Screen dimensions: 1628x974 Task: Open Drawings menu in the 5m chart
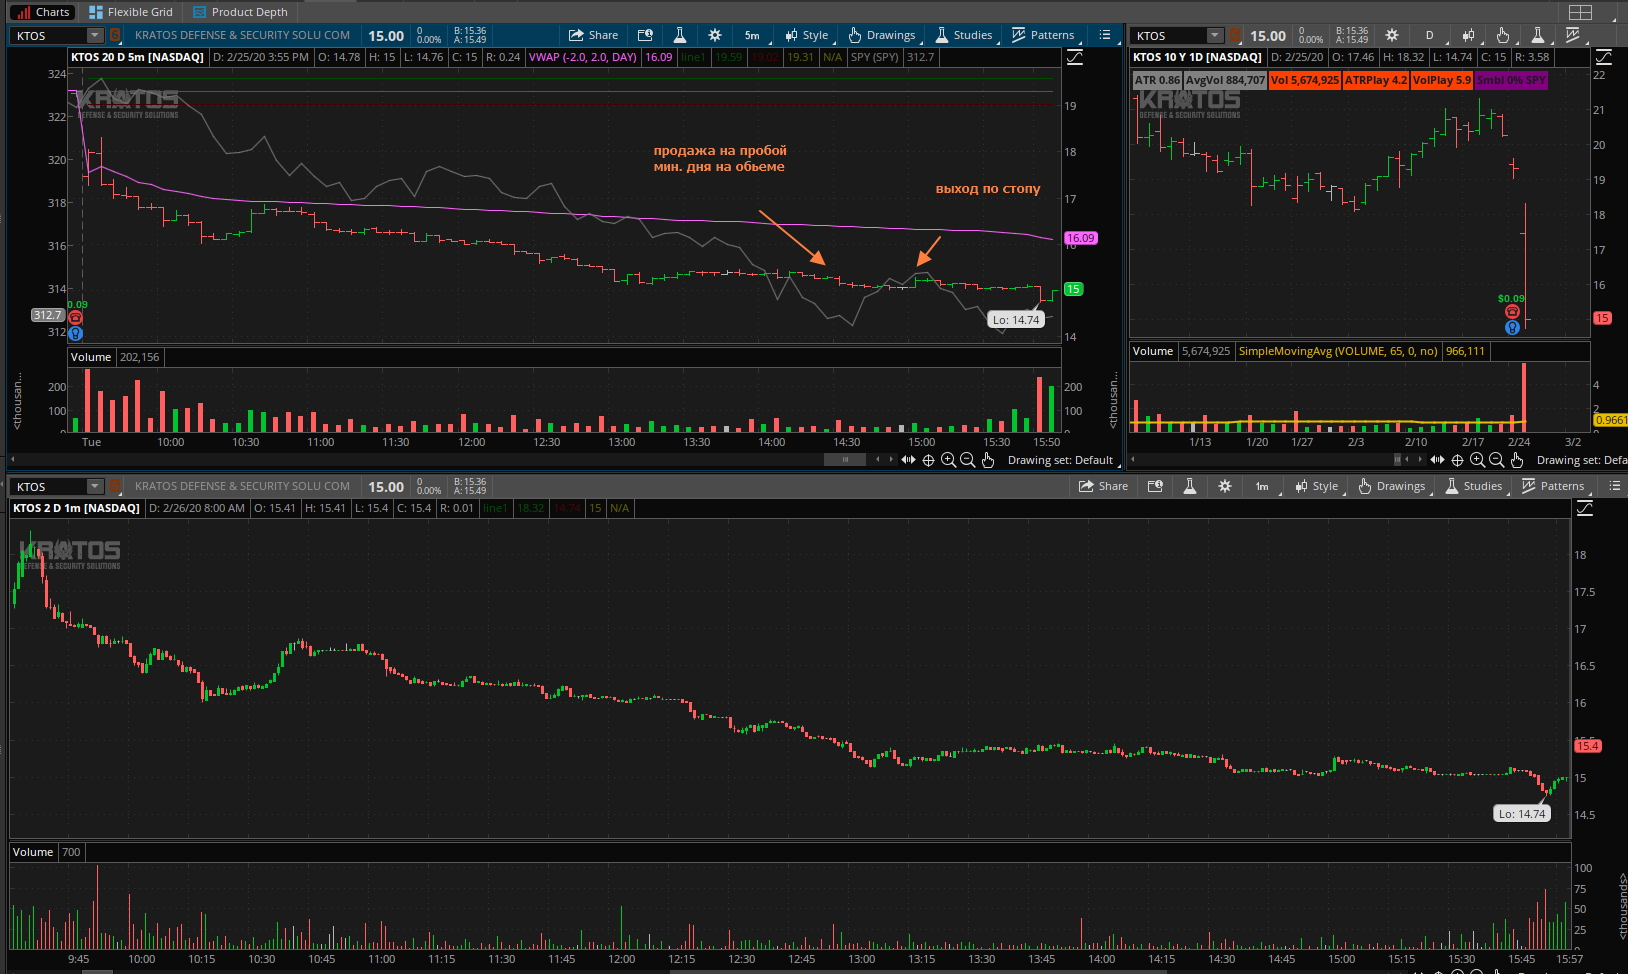pyautogui.click(x=882, y=35)
